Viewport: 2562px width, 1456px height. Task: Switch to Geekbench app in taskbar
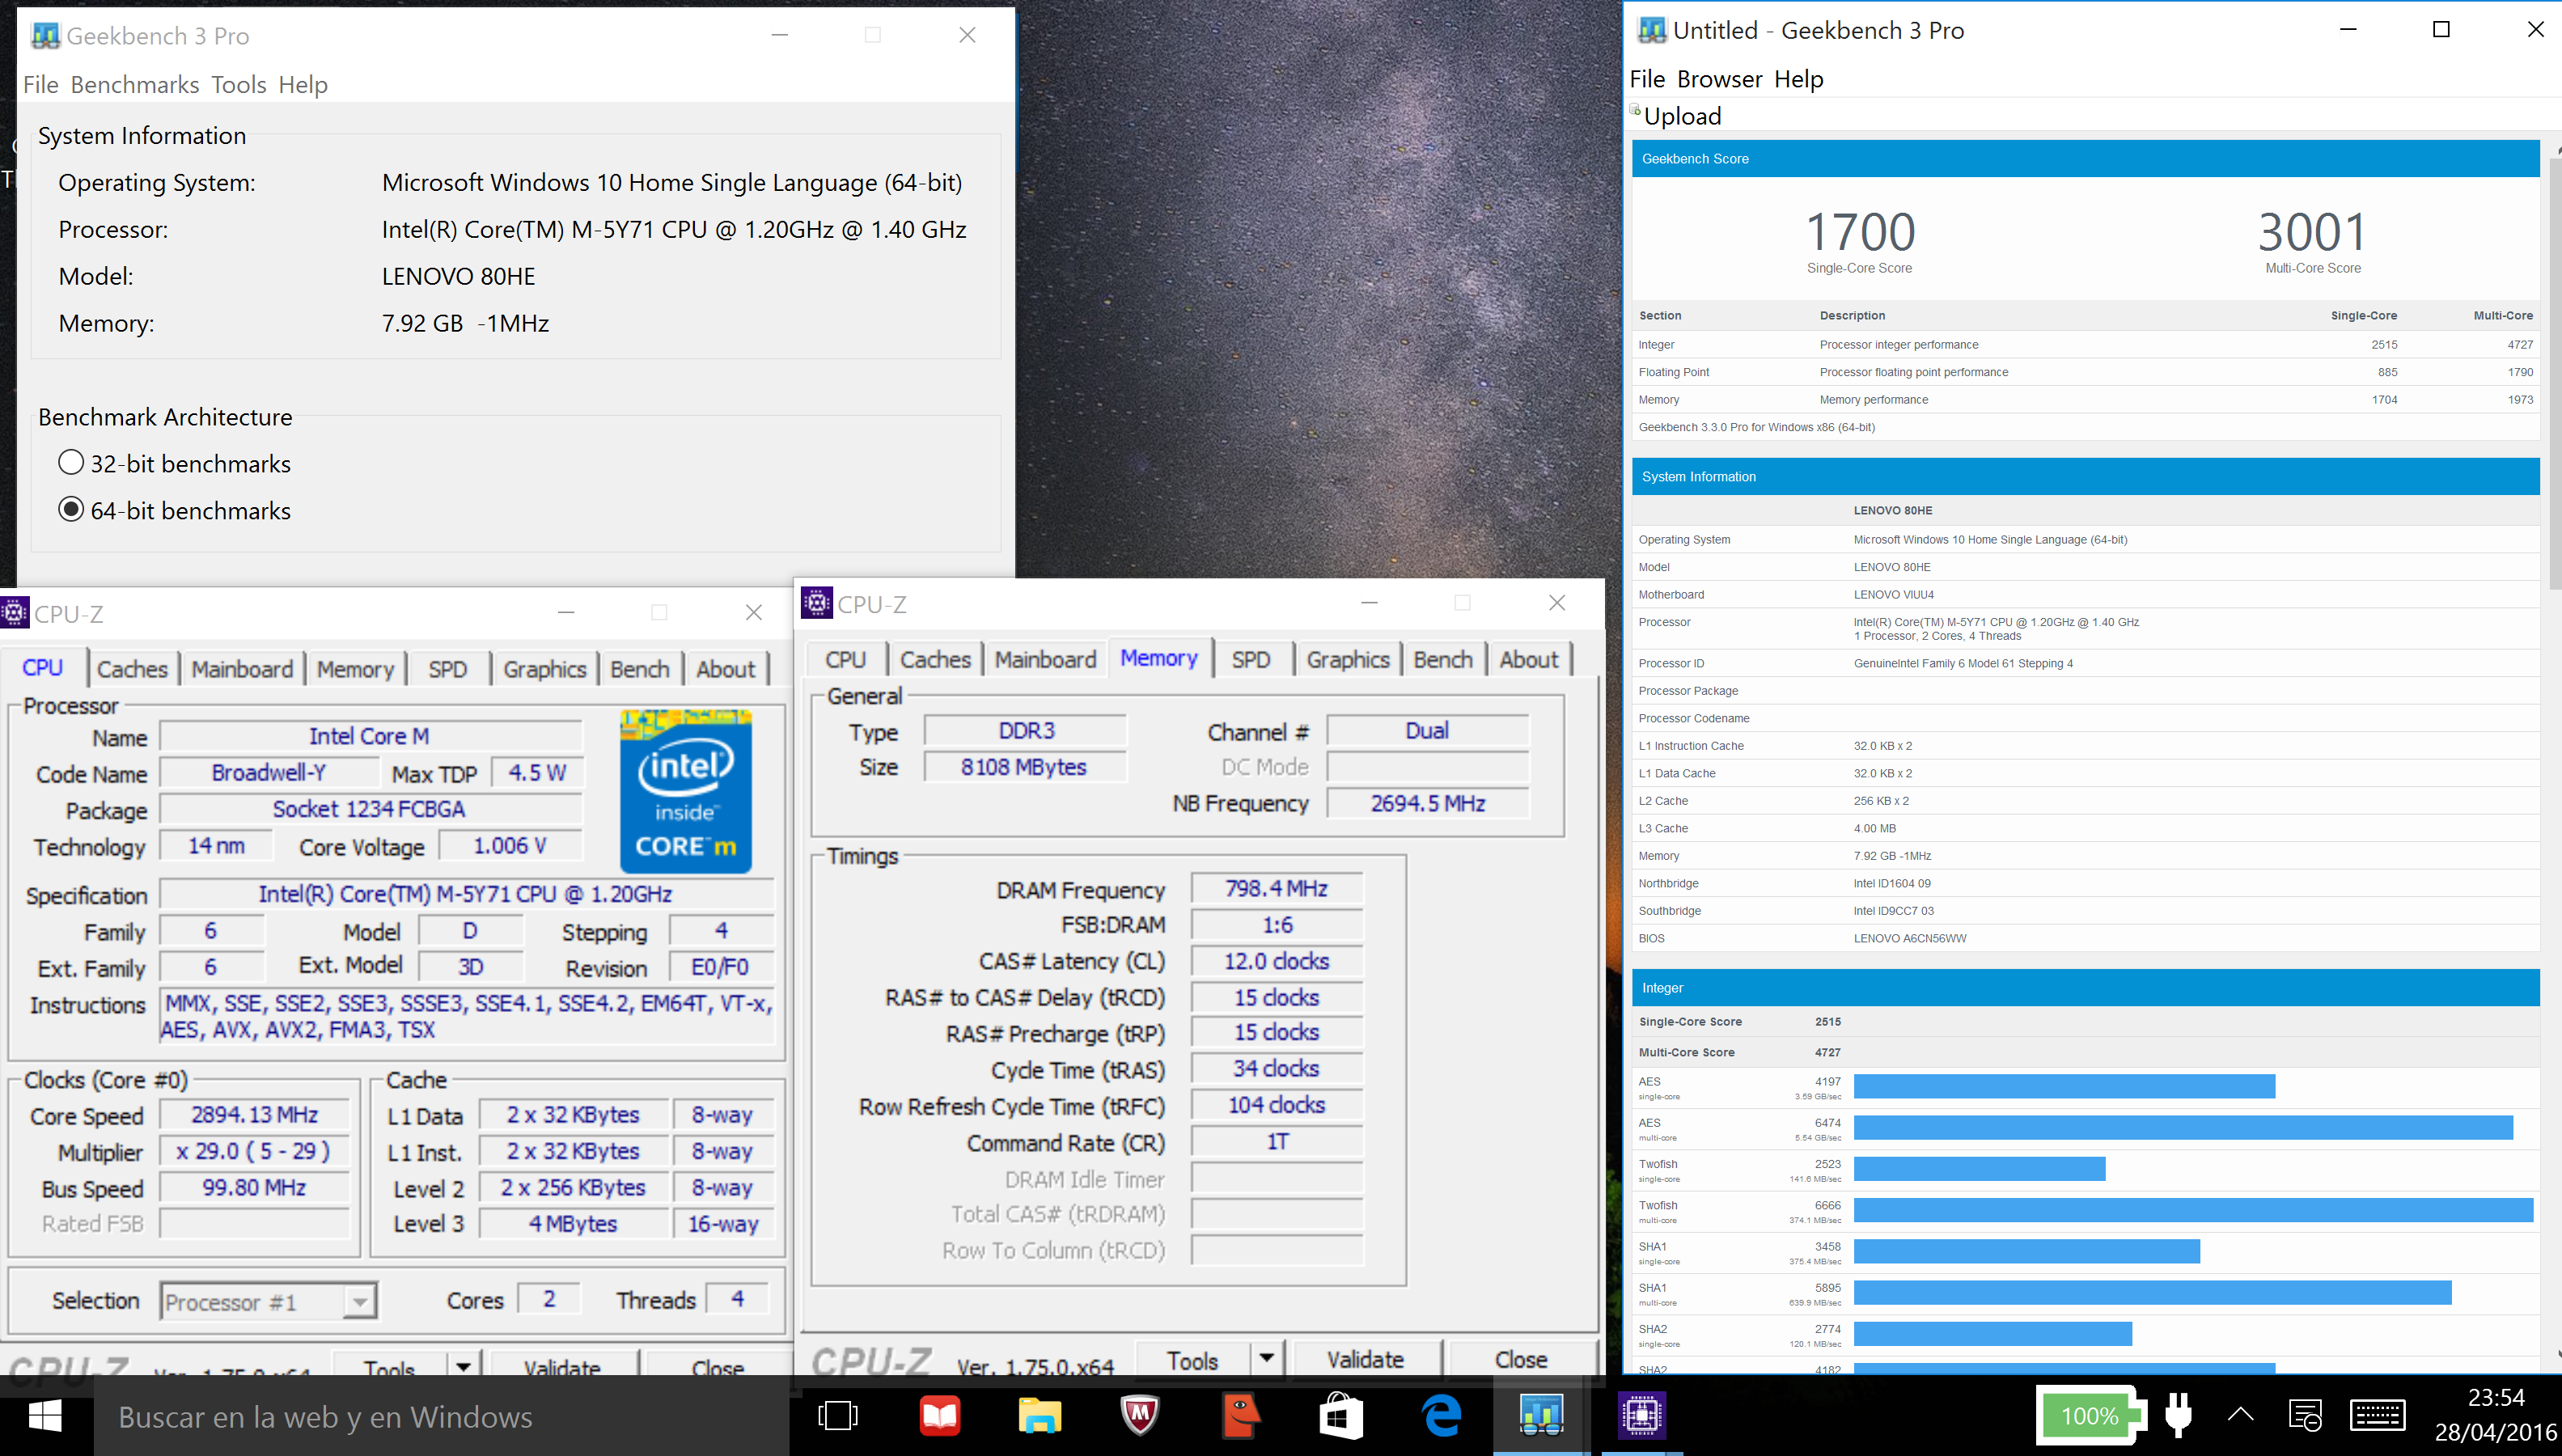pos(1541,1415)
